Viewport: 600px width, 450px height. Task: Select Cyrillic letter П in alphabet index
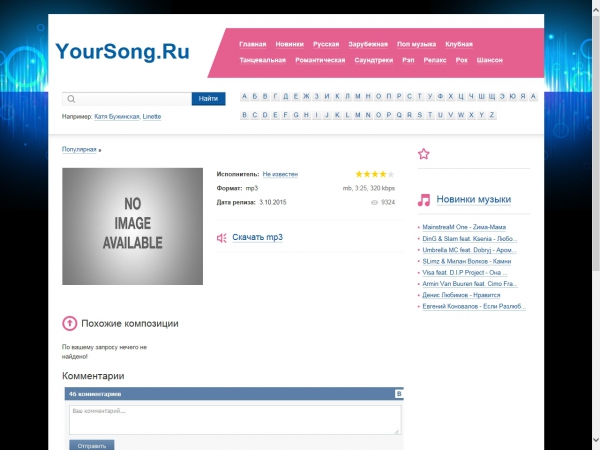(x=389, y=96)
